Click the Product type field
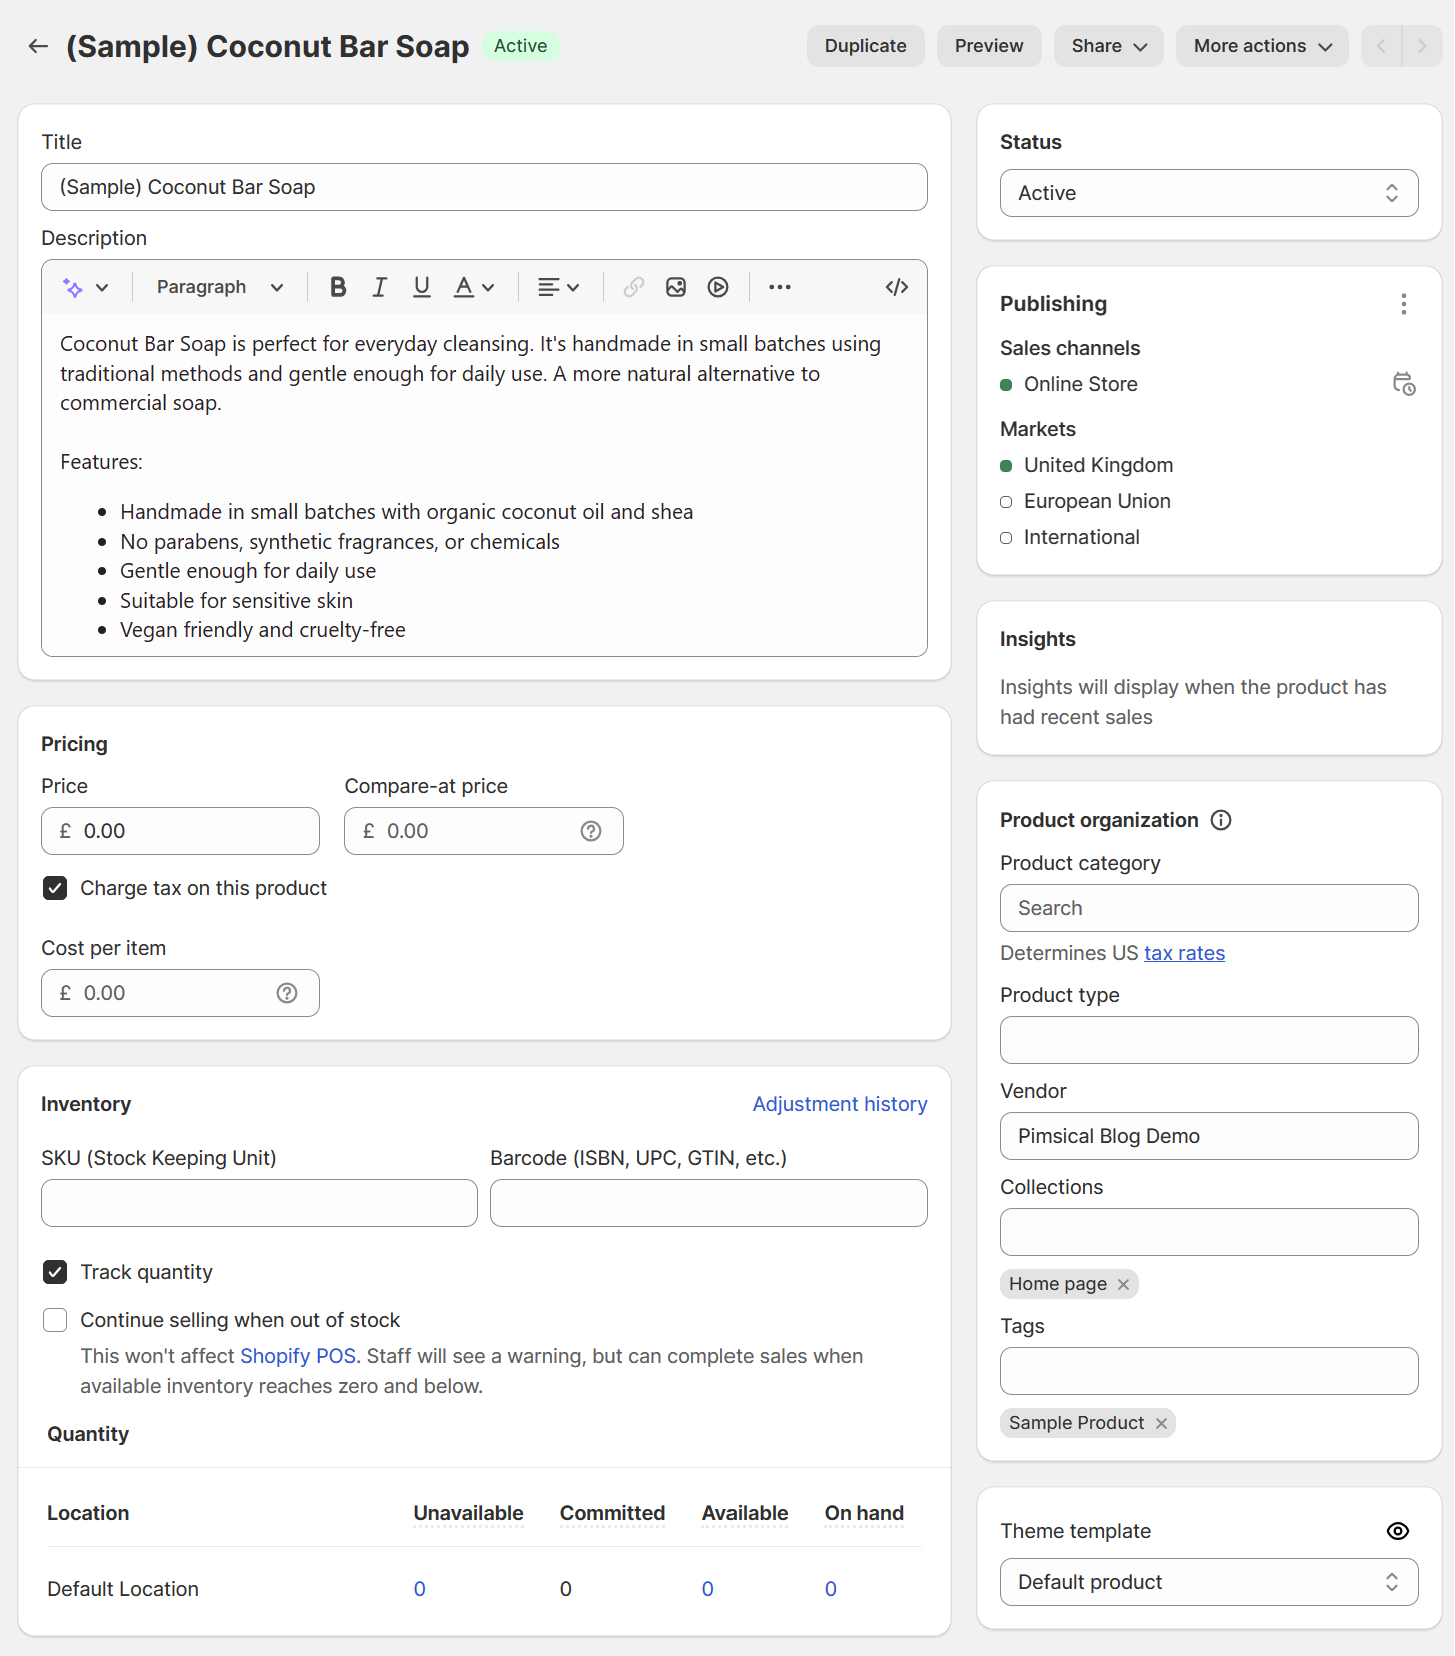 click(x=1209, y=1040)
